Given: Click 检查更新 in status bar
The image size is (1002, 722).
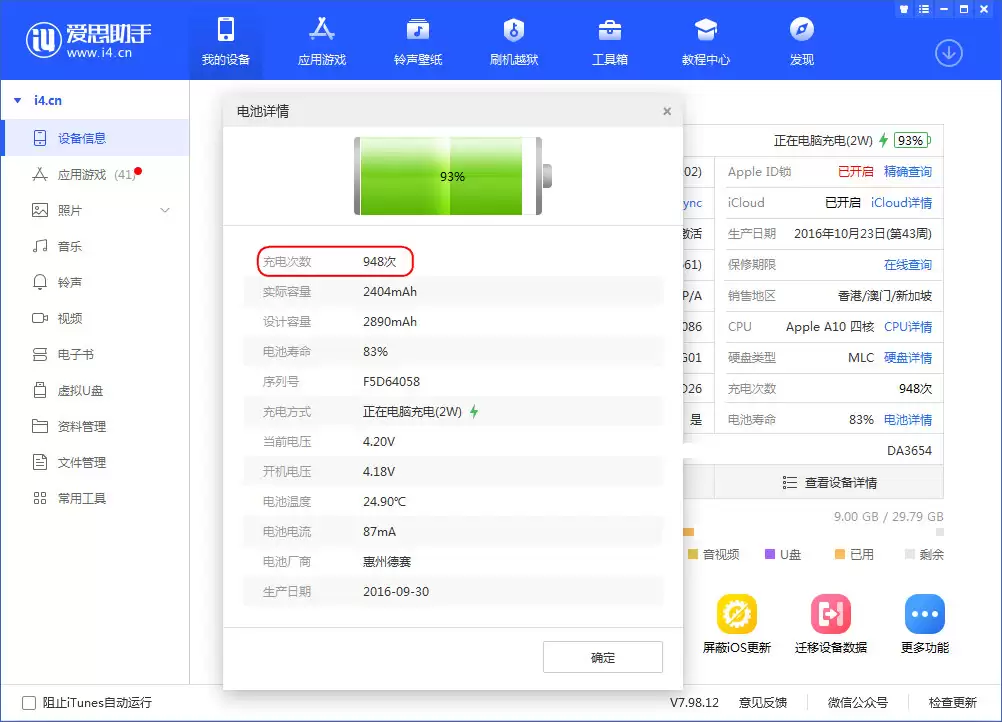Looking at the screenshot, I should pos(952,703).
